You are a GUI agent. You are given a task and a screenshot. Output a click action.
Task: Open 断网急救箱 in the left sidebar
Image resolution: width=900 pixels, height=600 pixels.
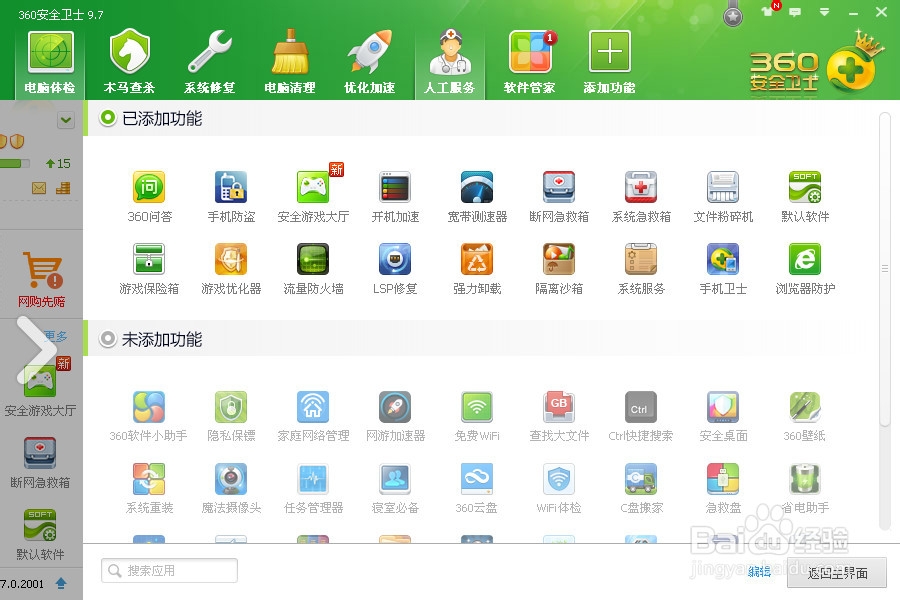(x=40, y=463)
